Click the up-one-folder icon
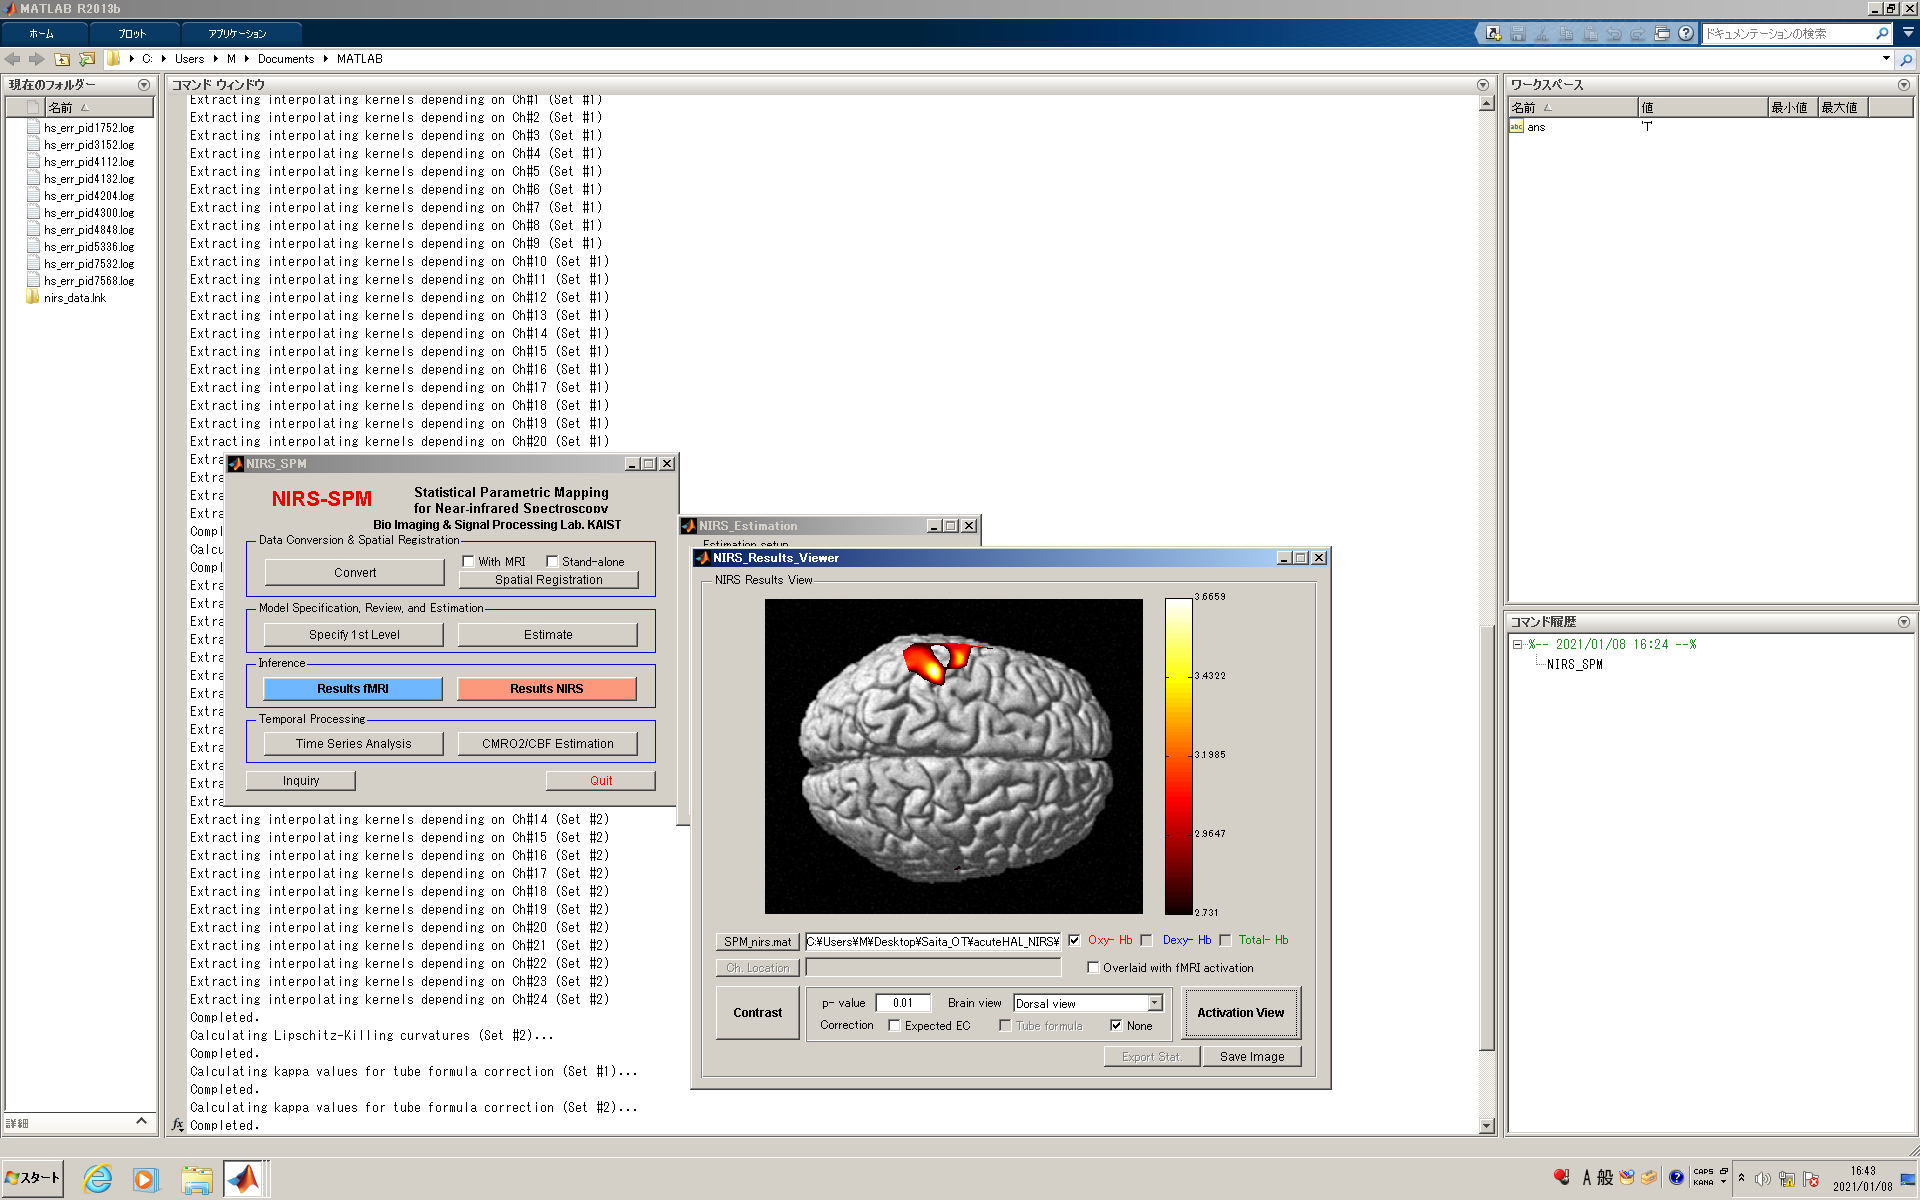 62,59
